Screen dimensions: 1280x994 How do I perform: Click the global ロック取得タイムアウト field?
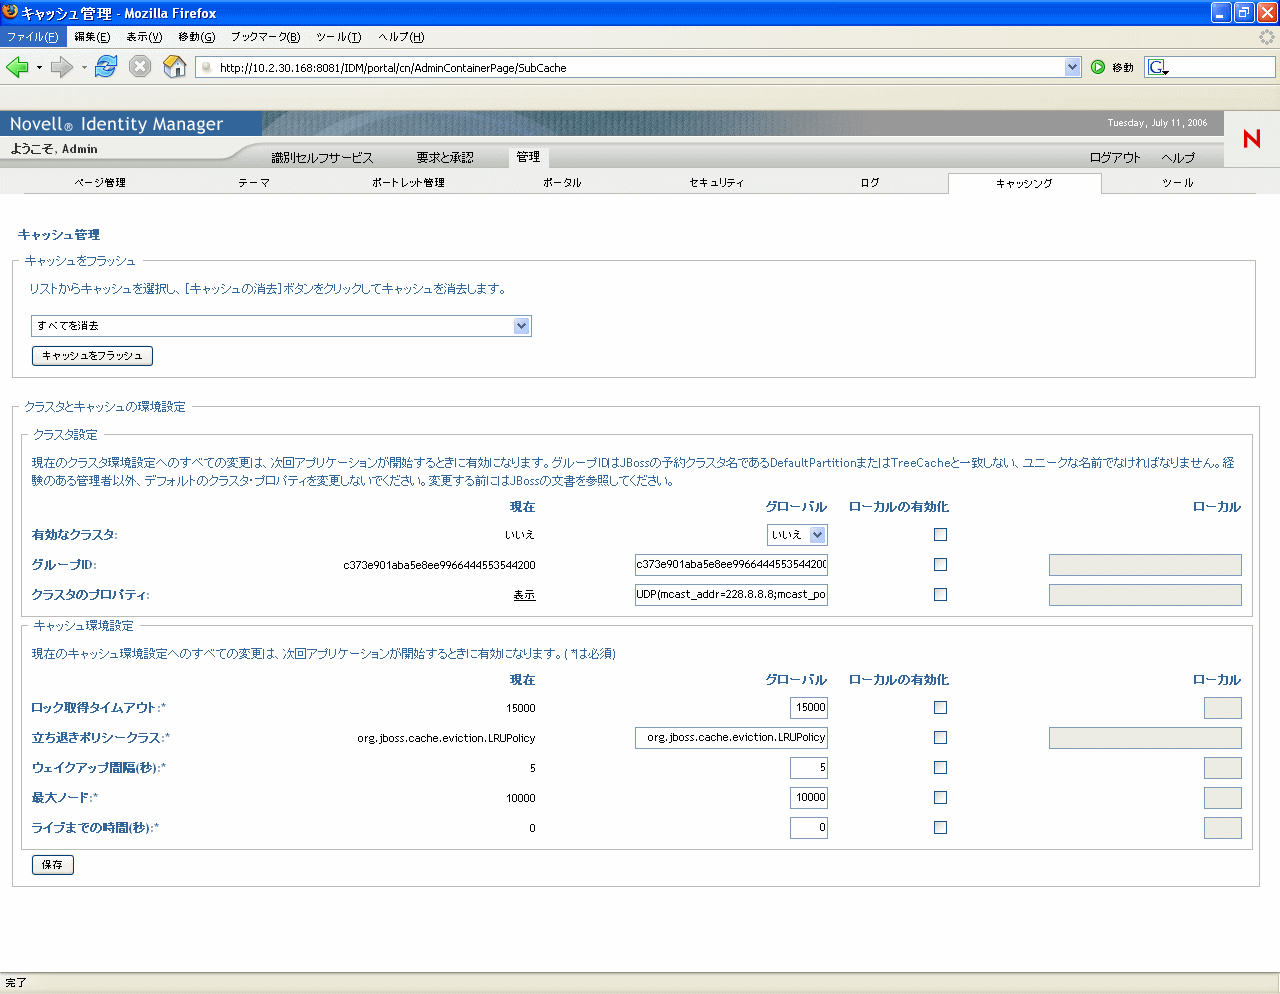coord(809,708)
